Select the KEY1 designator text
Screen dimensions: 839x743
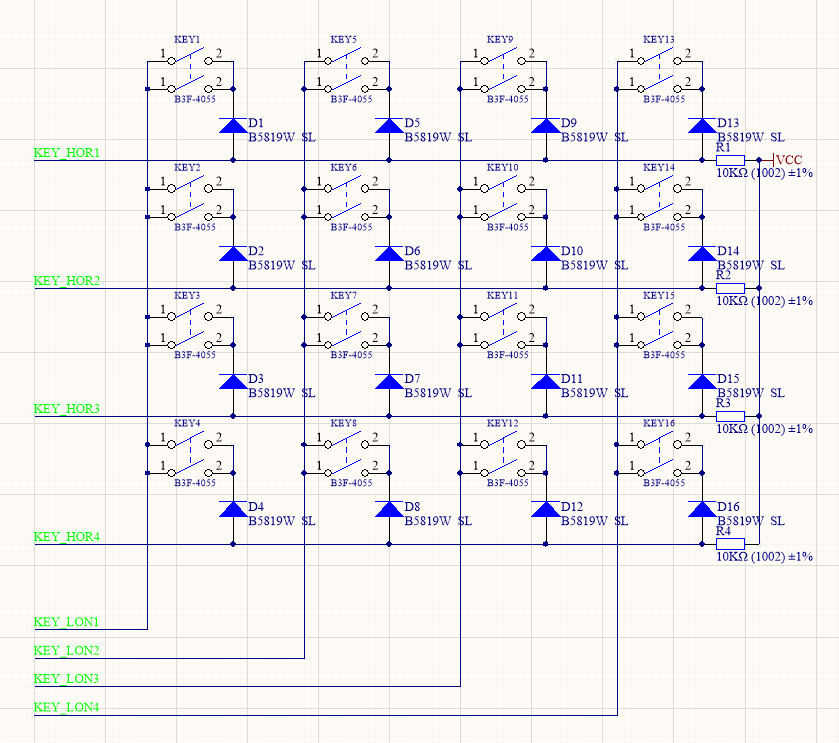point(187,40)
